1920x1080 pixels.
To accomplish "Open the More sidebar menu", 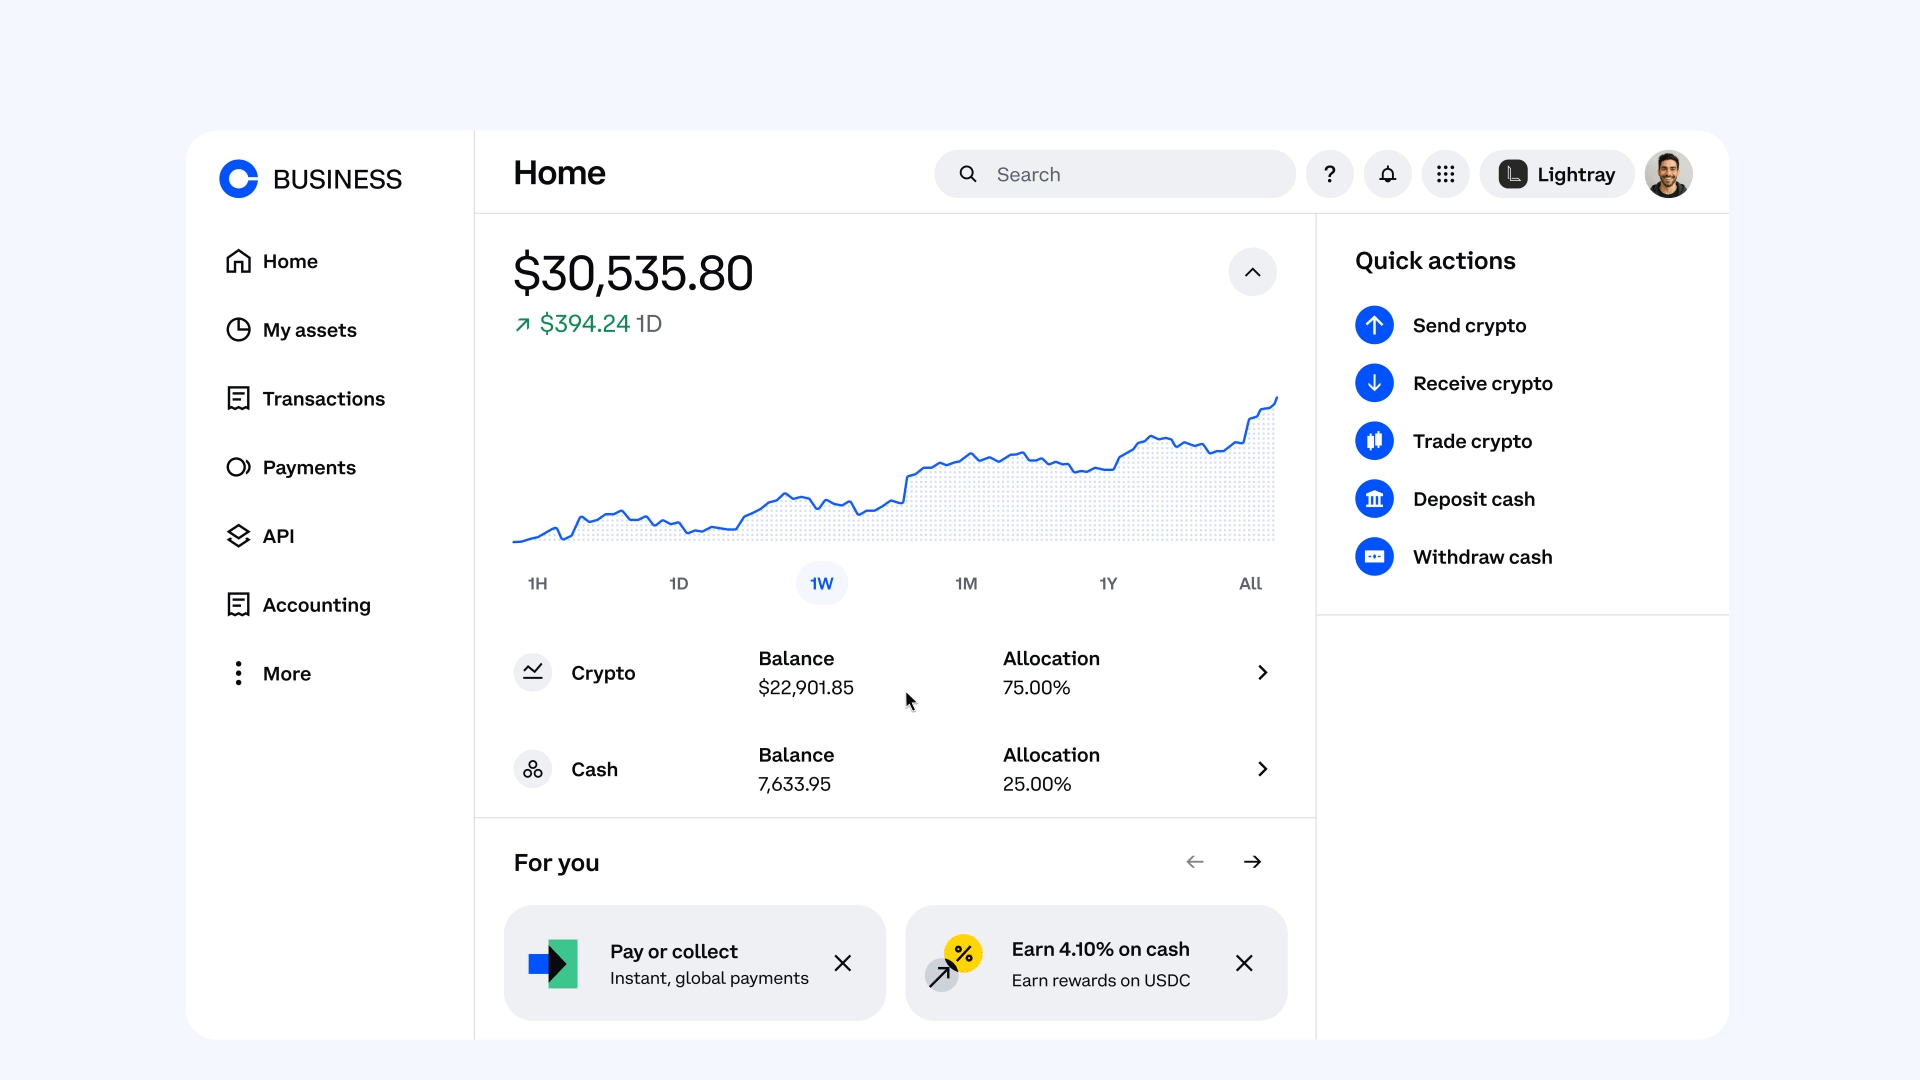I will pyautogui.click(x=268, y=673).
